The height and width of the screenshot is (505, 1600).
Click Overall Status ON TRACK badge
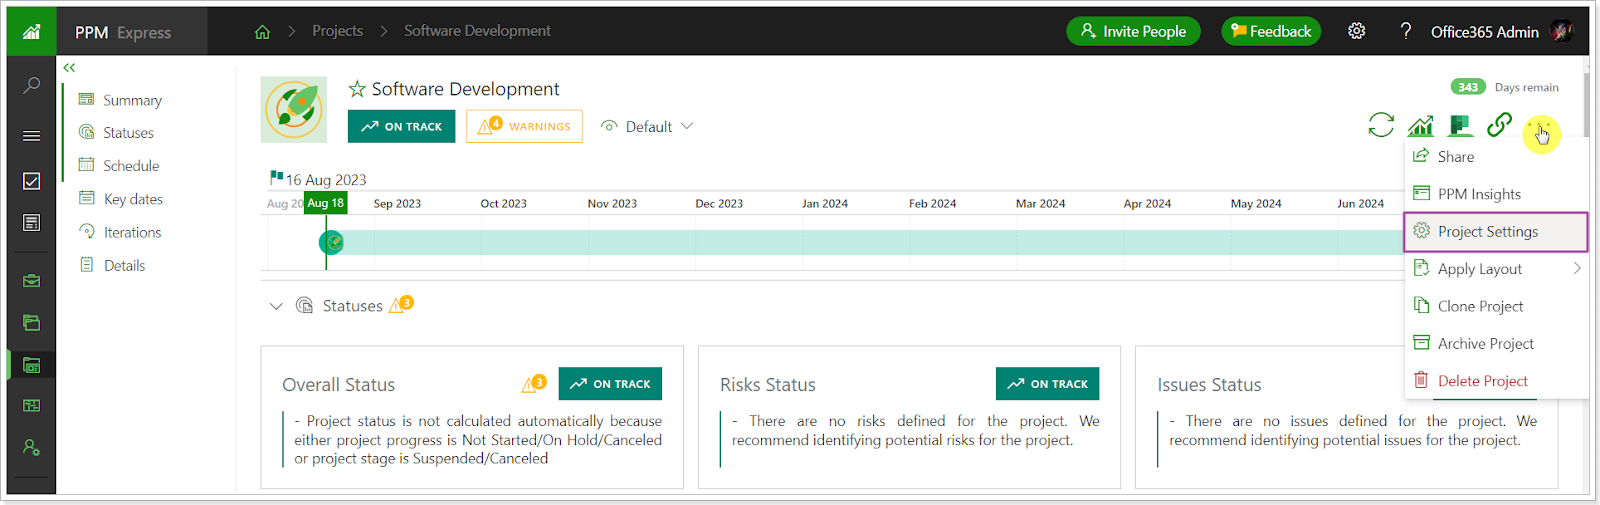pos(610,384)
